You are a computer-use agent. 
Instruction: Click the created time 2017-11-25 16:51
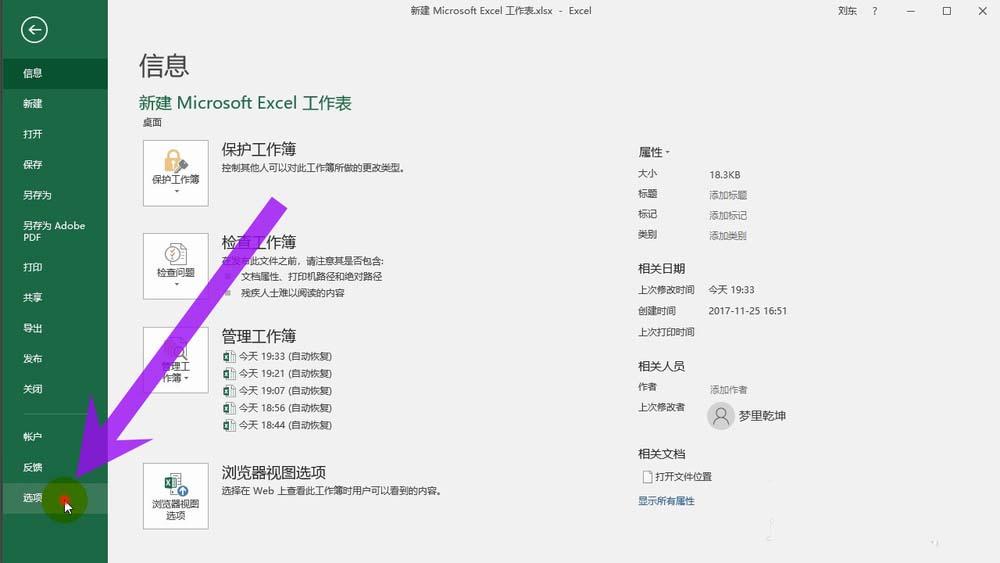[747, 311]
